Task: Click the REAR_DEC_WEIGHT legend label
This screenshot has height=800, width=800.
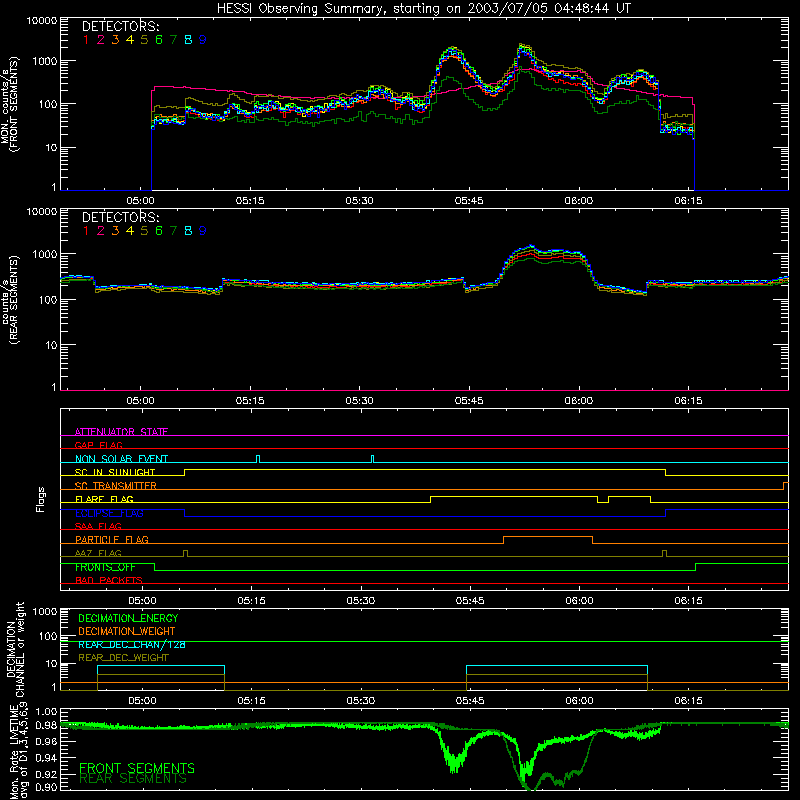Action: coord(123,658)
